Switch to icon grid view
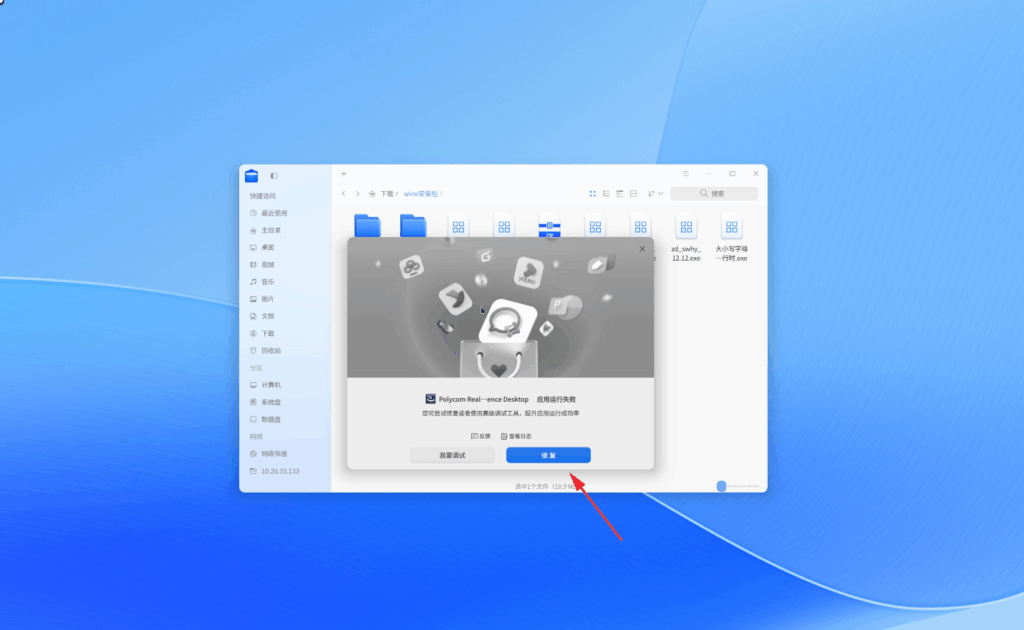Viewport: 1024px width, 630px height. [592, 194]
